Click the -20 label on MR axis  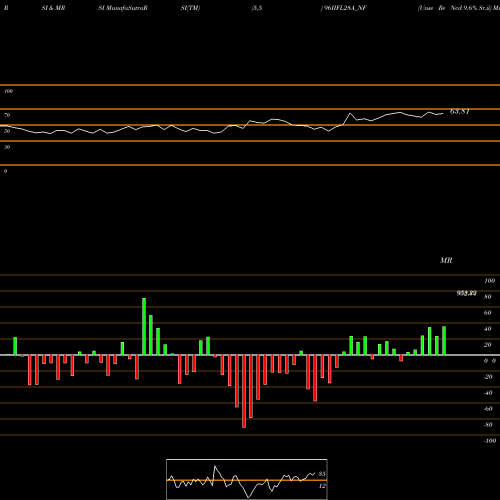pyautogui.click(x=488, y=377)
